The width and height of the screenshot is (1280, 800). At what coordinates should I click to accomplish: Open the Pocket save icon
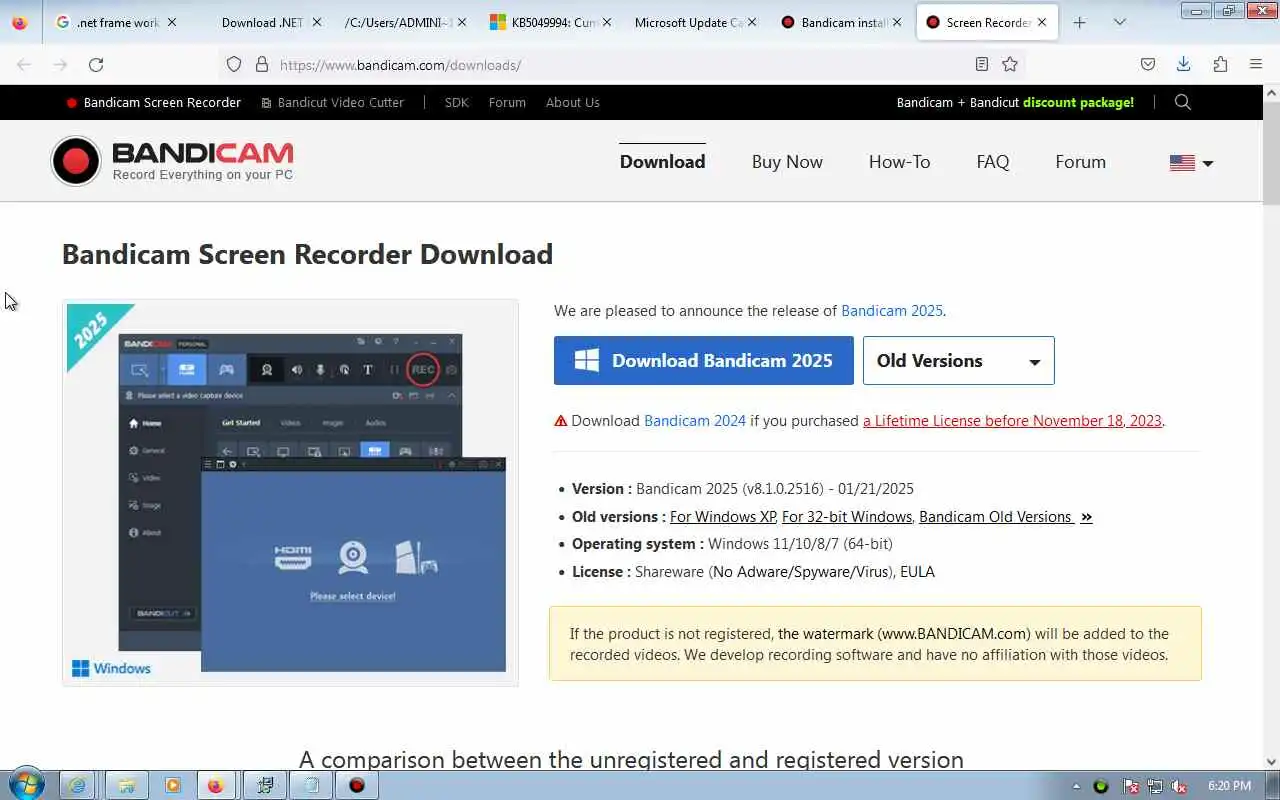tap(1148, 64)
